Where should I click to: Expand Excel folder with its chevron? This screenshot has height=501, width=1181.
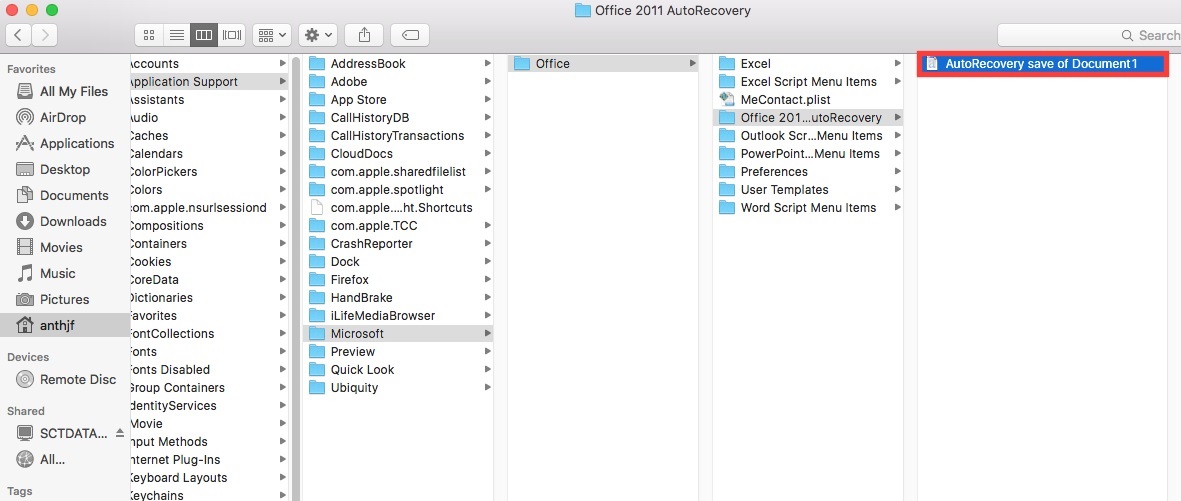click(x=898, y=64)
